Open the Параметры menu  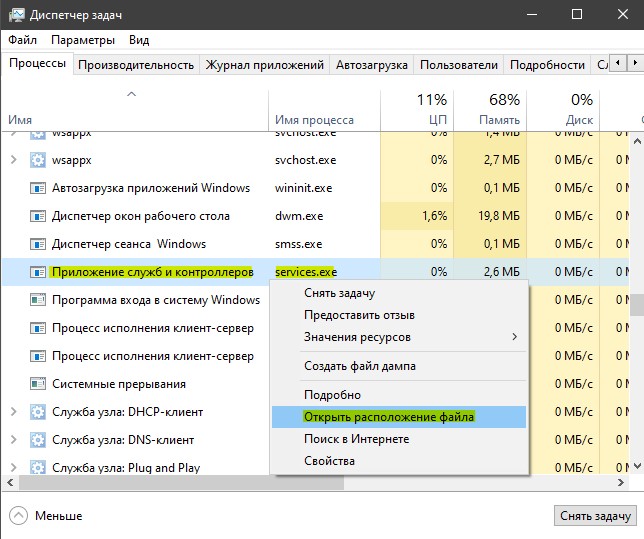tap(83, 40)
